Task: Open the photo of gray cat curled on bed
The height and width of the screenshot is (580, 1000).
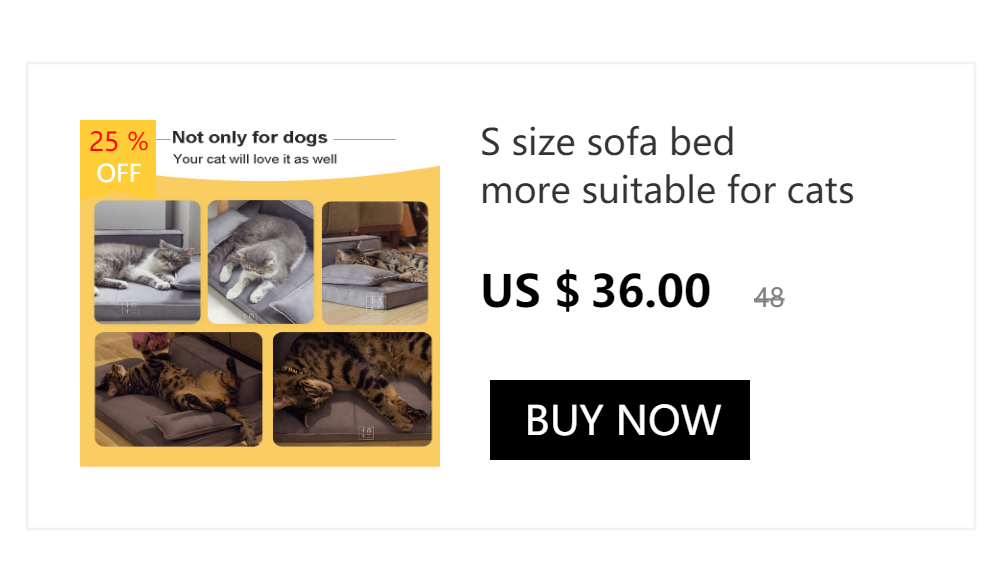Action: (x=260, y=262)
